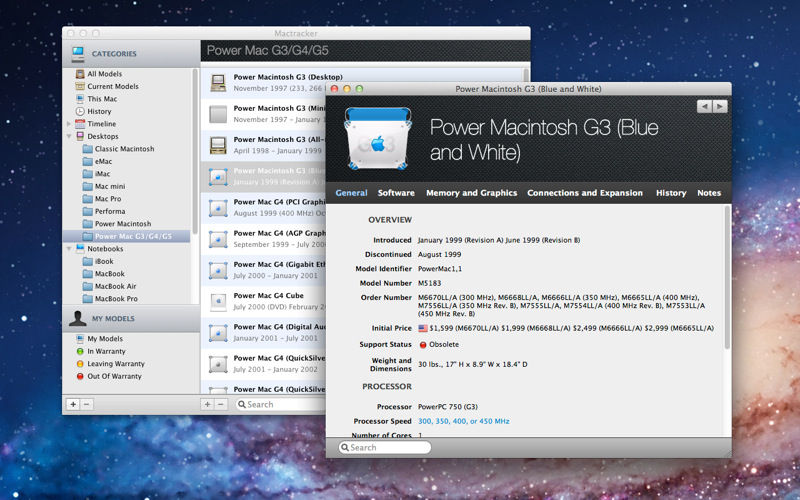Click the Power Mac G4 (AGP Graphics) icon
800x500 pixels.
point(218,239)
